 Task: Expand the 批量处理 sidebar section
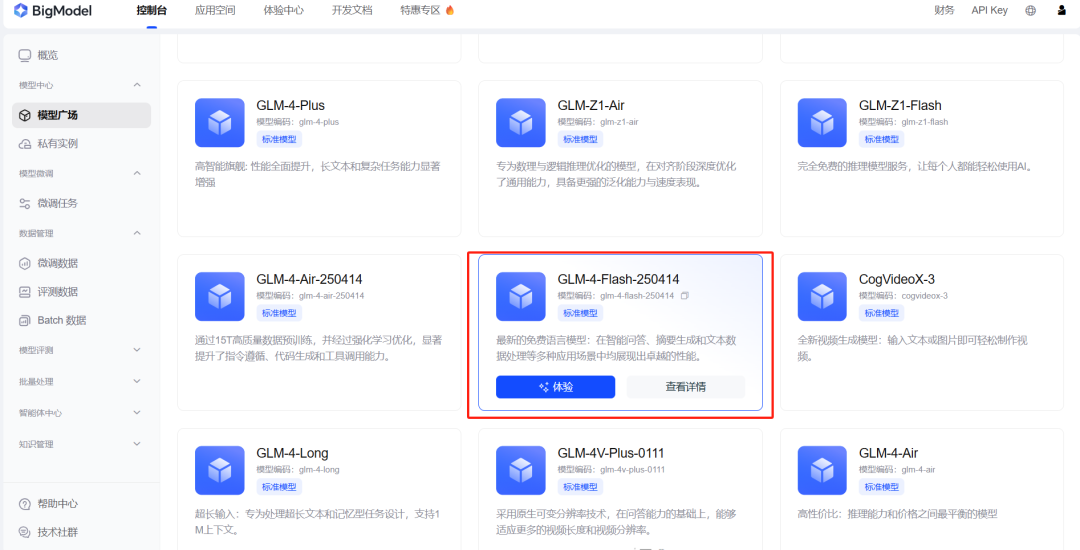136,381
